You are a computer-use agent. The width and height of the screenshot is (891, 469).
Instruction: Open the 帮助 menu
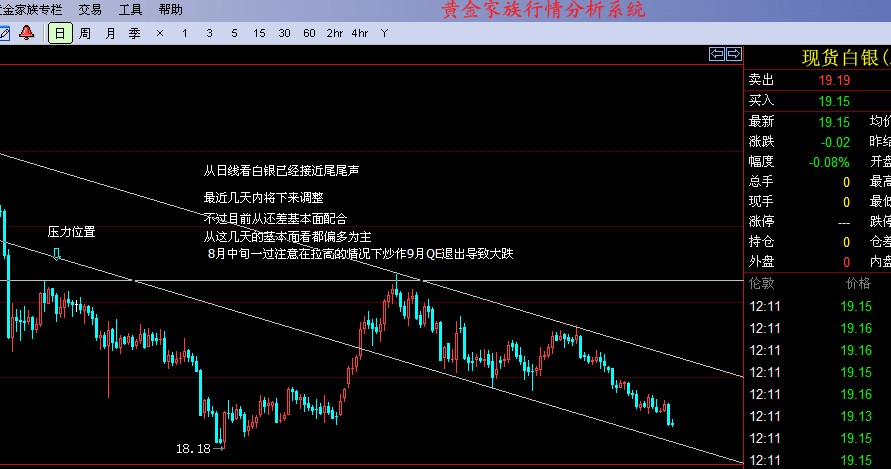(170, 10)
